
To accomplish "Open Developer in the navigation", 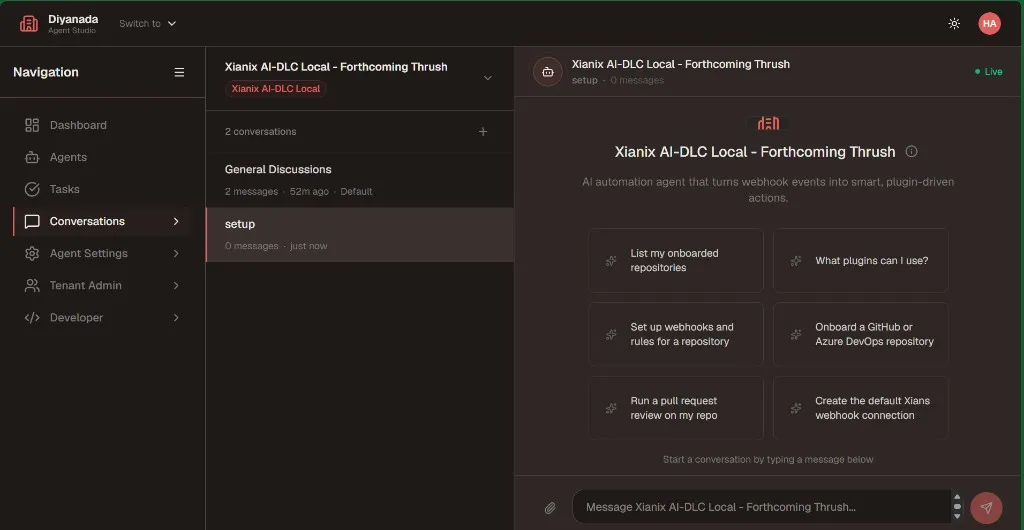I will 102,317.
